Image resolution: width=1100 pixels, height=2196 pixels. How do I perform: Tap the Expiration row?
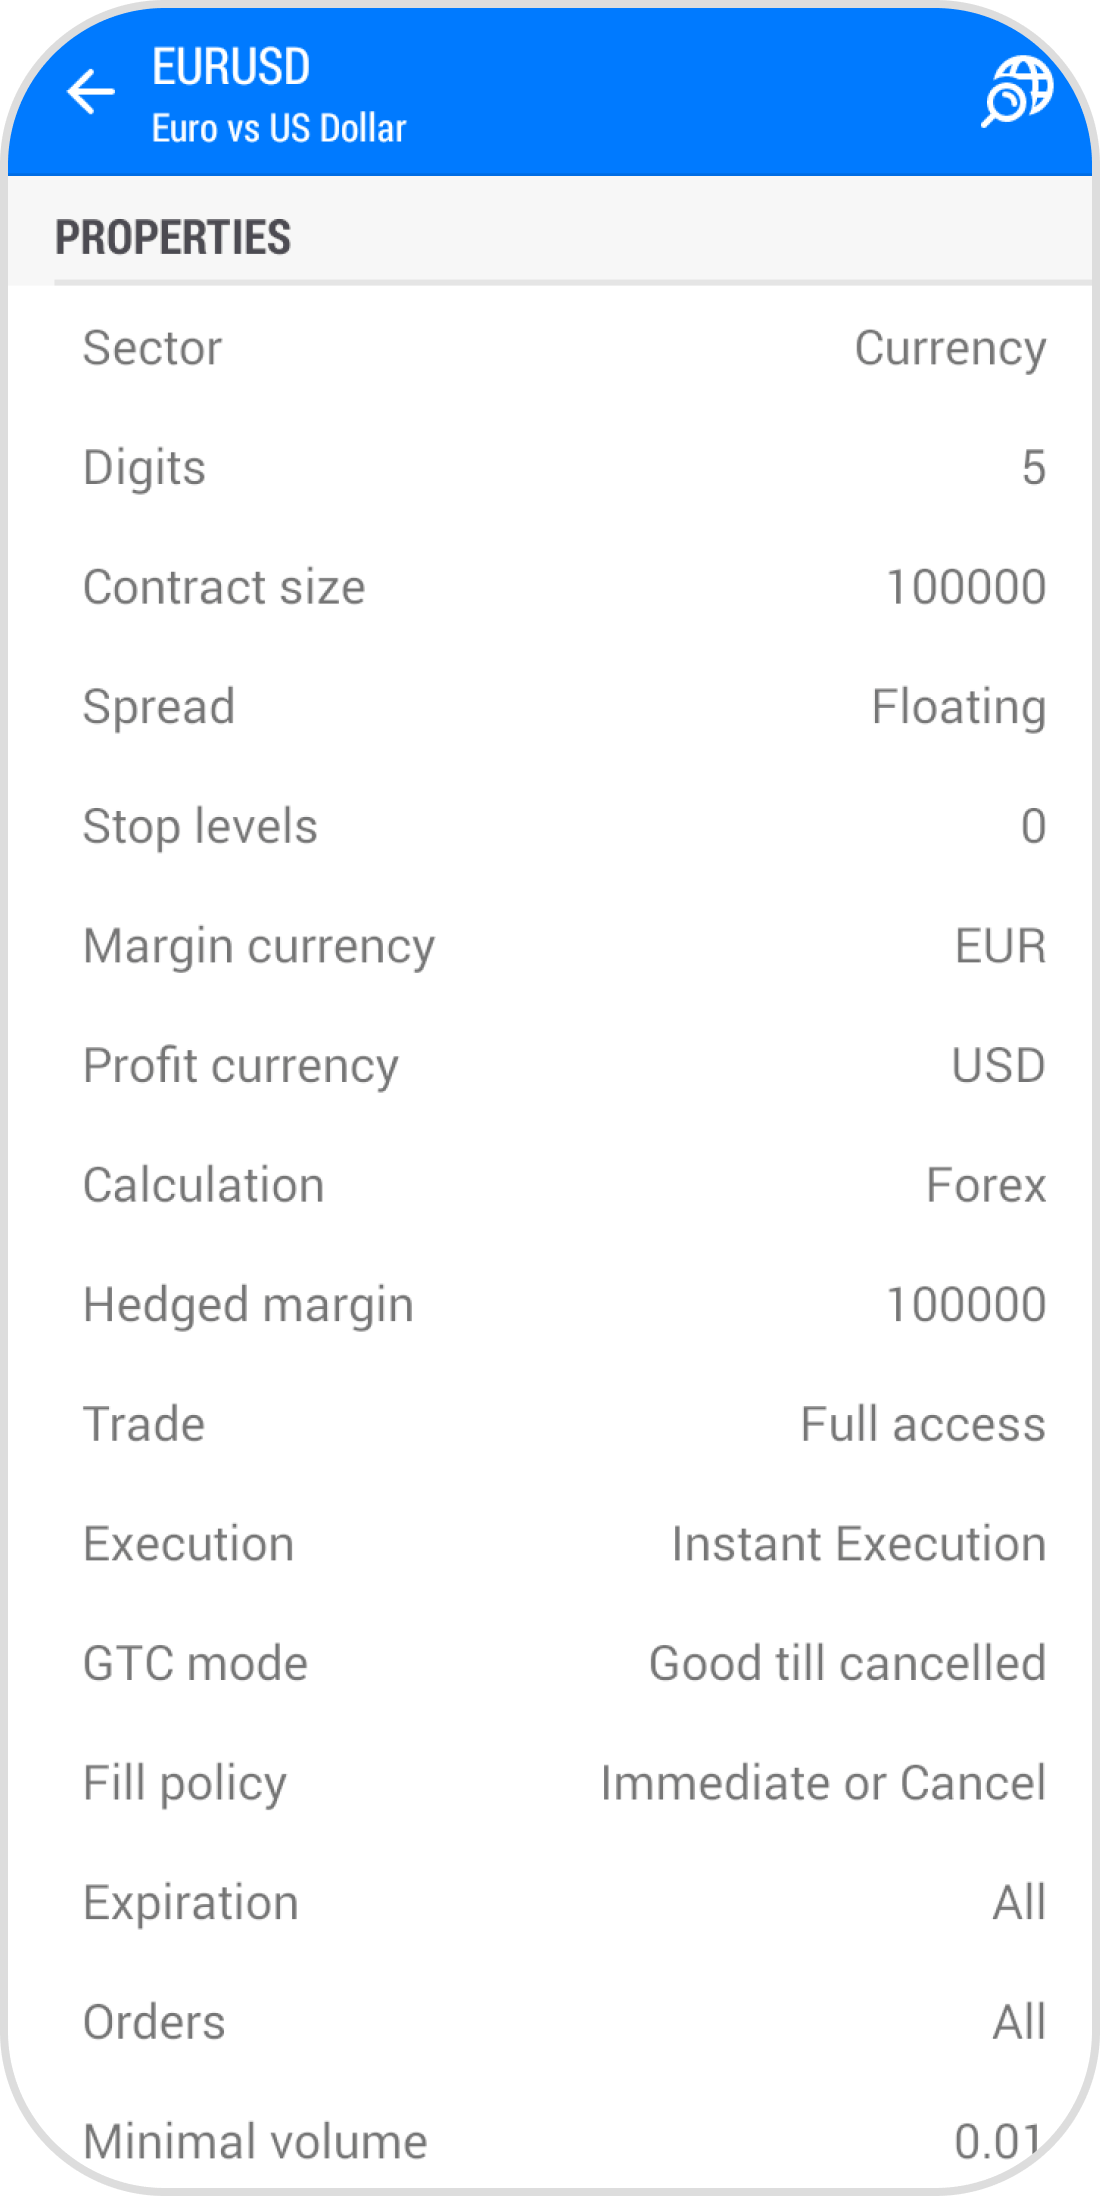point(550,1903)
